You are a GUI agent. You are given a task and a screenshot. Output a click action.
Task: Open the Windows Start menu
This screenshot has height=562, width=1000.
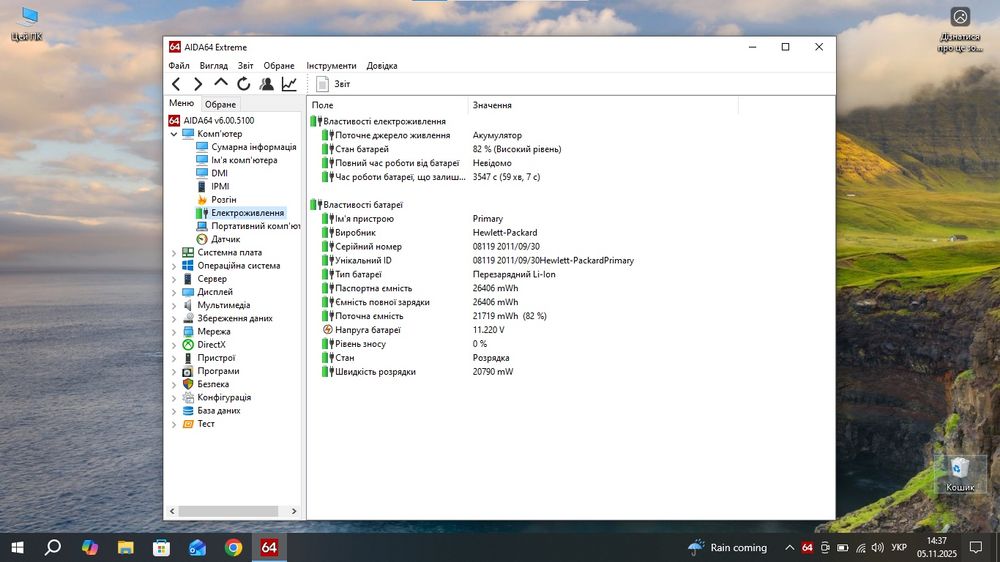[18, 547]
